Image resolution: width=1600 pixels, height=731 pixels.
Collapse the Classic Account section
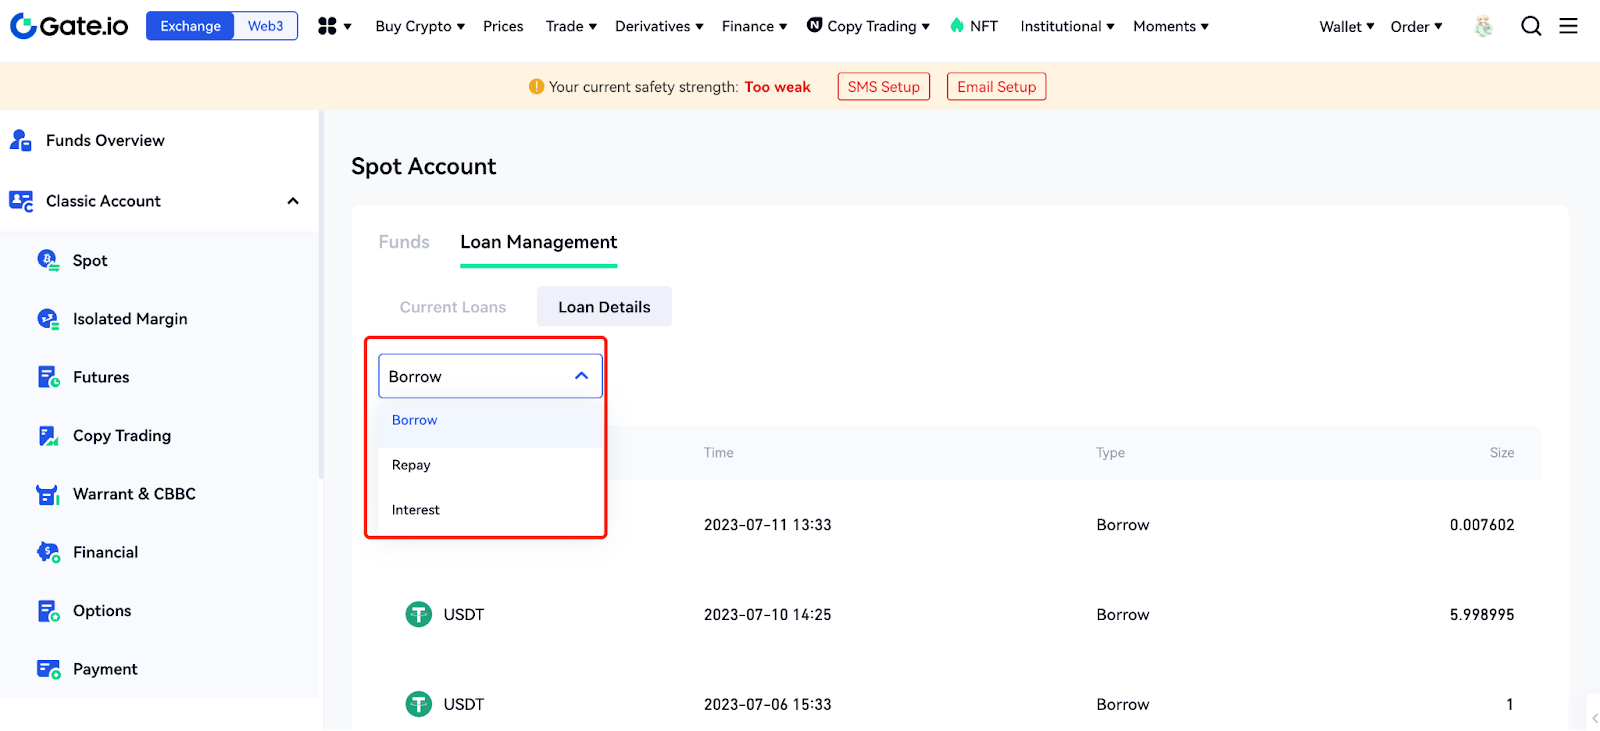point(293,201)
